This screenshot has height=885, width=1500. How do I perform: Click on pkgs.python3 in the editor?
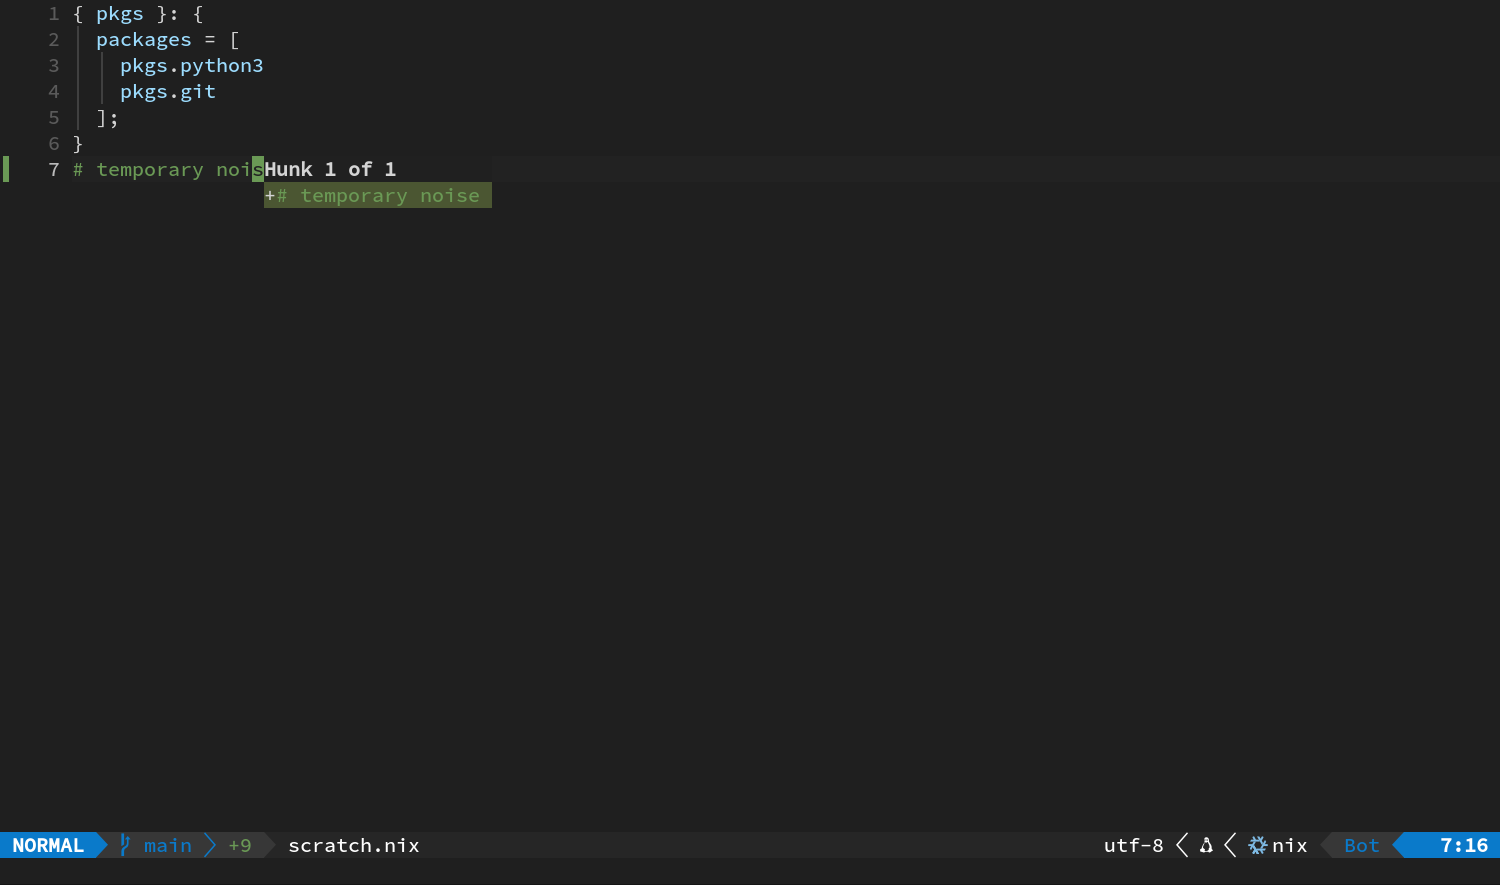pyautogui.click(x=192, y=66)
